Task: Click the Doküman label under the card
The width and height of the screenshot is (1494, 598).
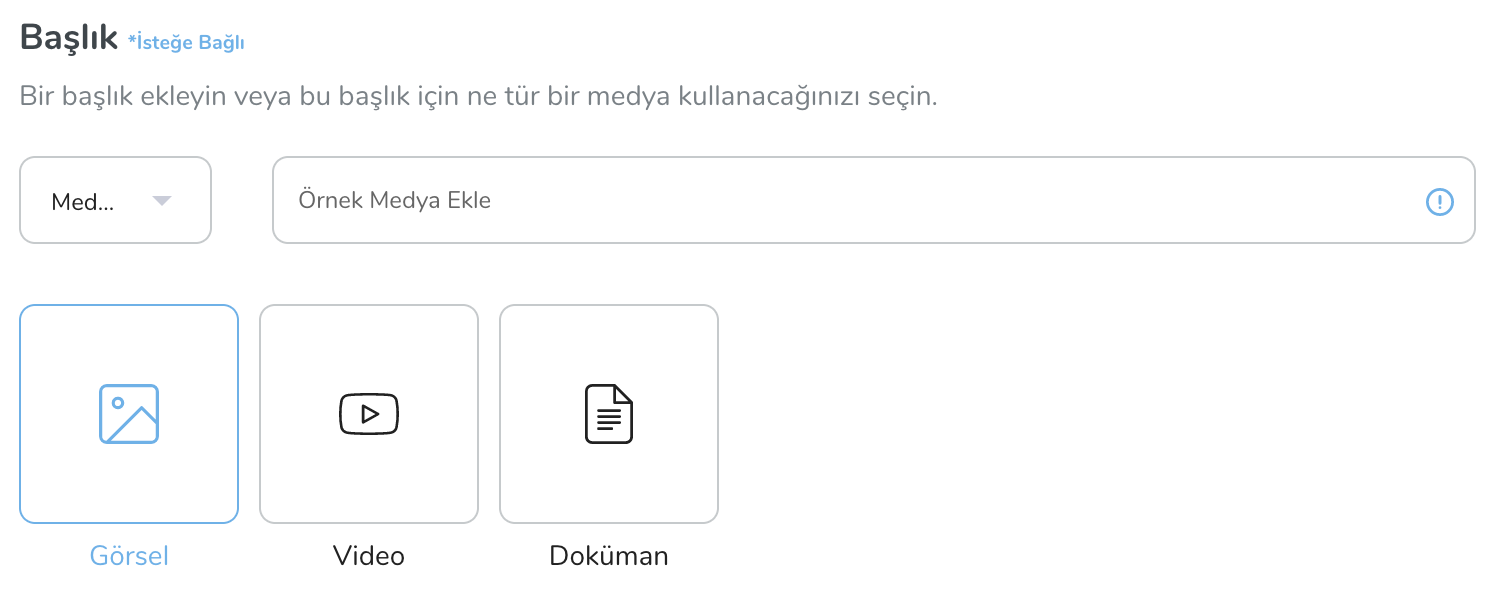Action: pos(609,556)
